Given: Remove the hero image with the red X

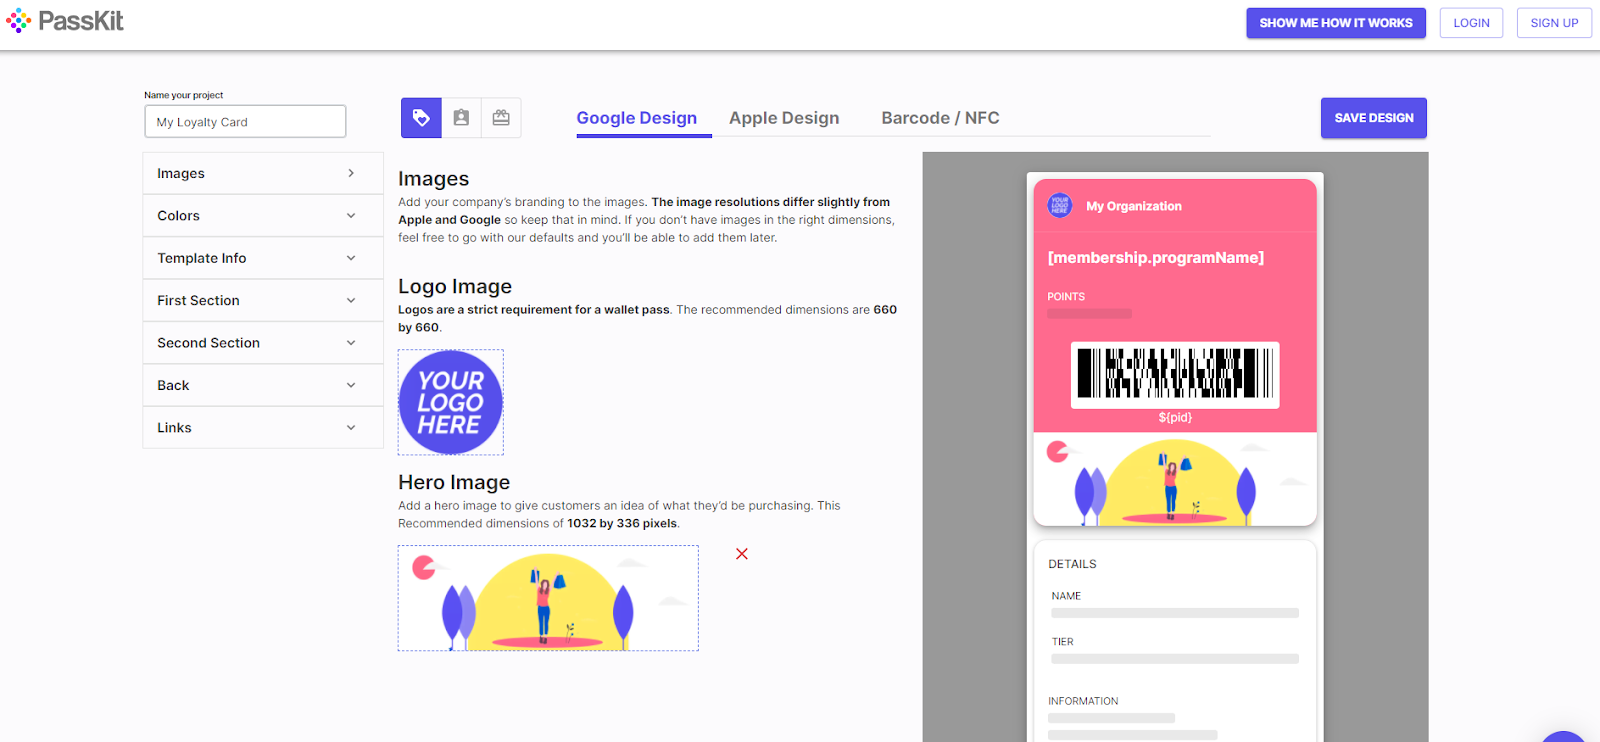Looking at the screenshot, I should click(x=742, y=554).
